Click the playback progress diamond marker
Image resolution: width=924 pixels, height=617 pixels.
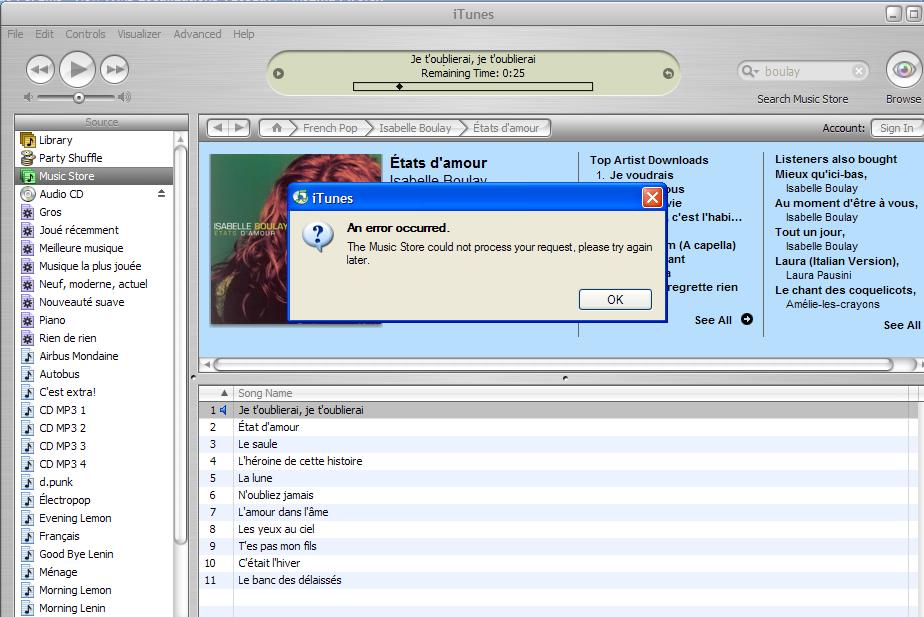pos(400,87)
